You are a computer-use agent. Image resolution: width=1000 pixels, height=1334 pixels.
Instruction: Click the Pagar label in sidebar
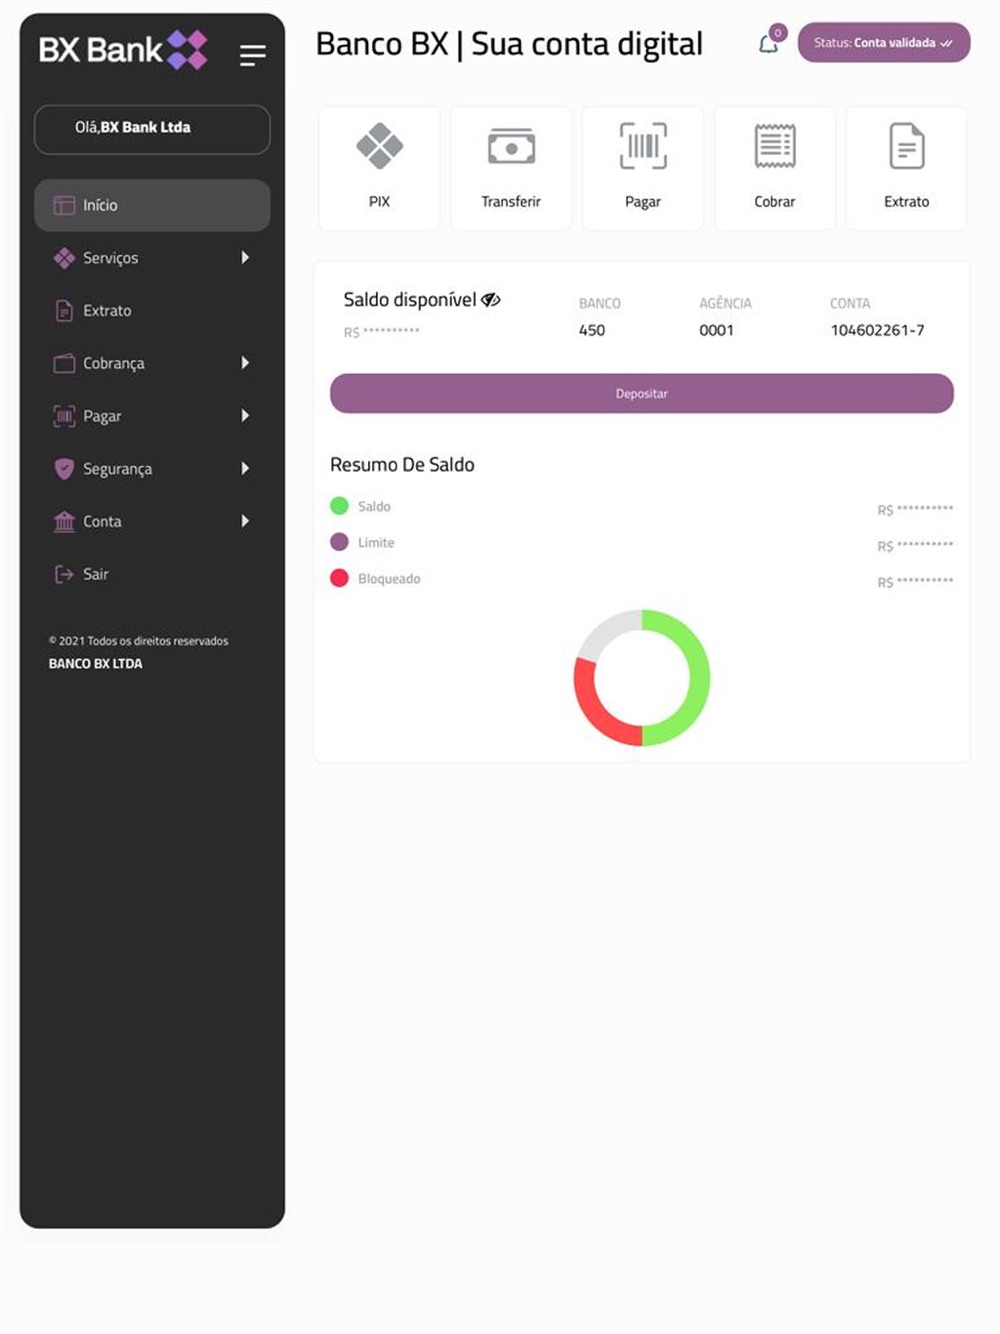tap(102, 416)
